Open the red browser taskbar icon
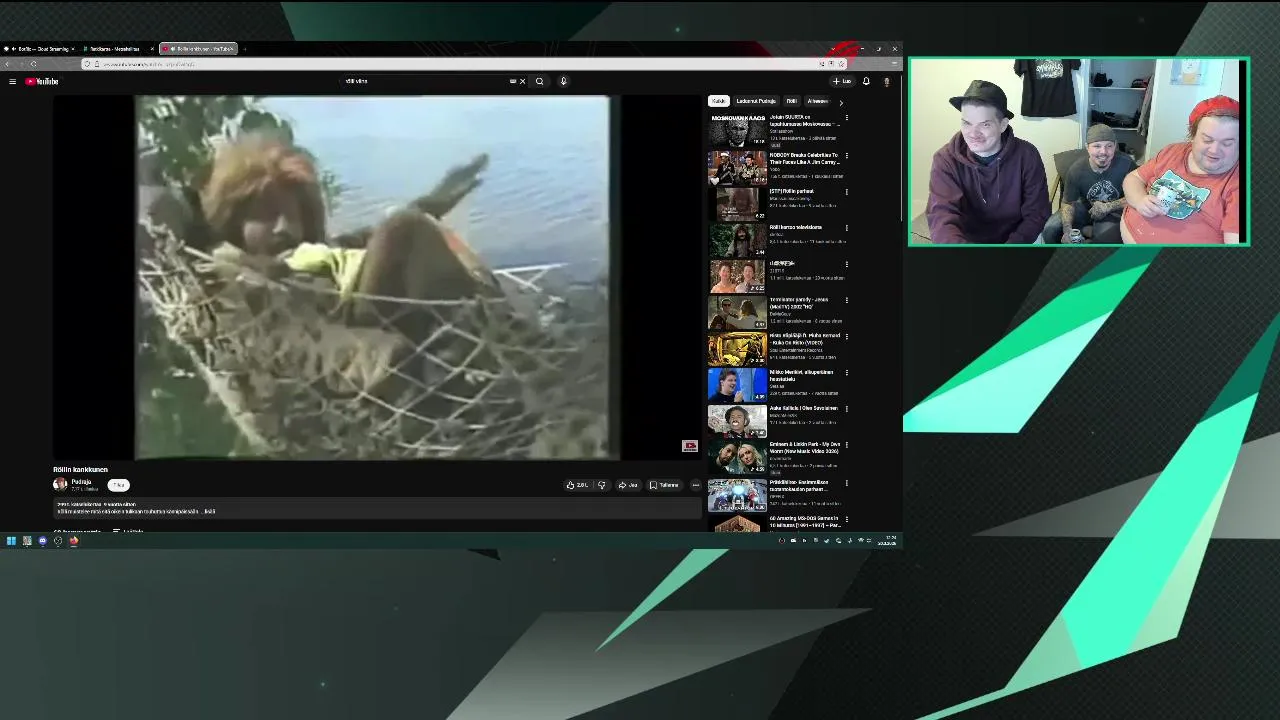Image resolution: width=1280 pixels, height=720 pixels. click(x=73, y=541)
